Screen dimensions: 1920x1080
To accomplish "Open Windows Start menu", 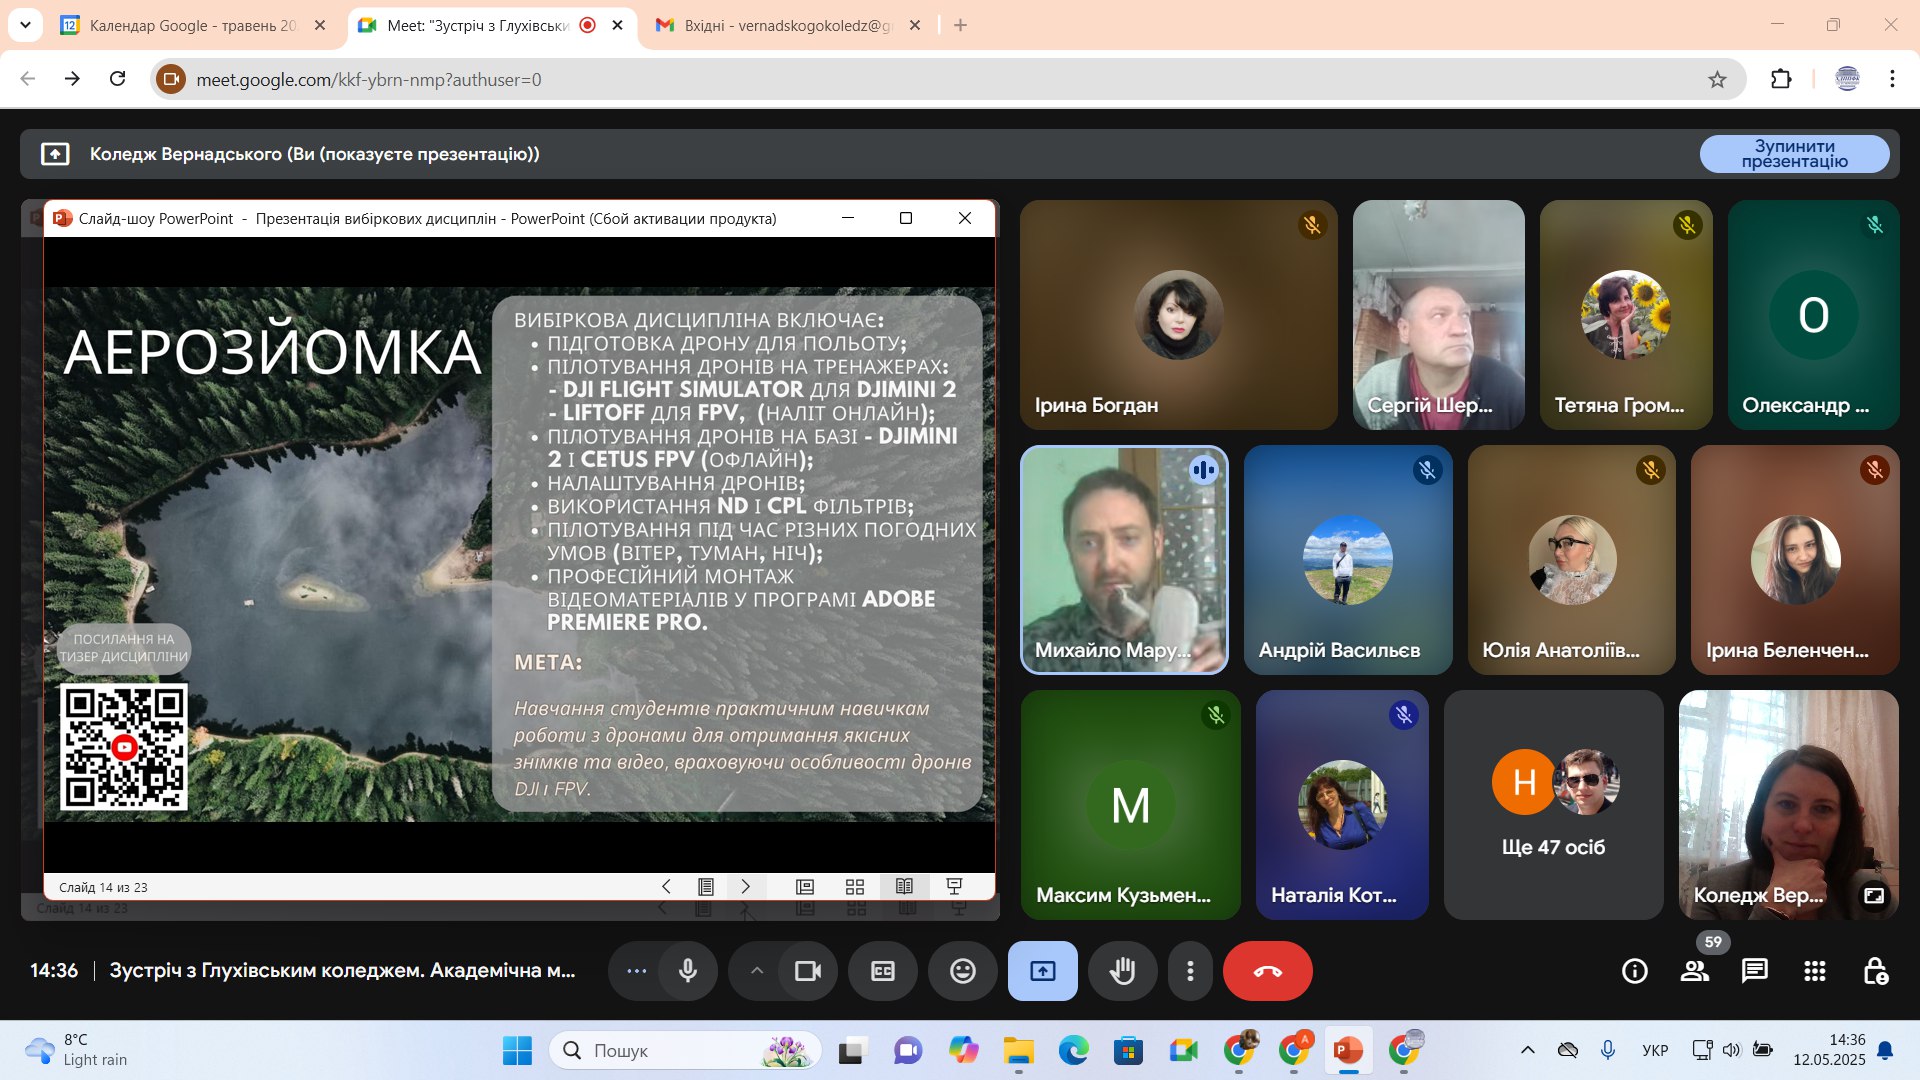I will (x=517, y=1051).
